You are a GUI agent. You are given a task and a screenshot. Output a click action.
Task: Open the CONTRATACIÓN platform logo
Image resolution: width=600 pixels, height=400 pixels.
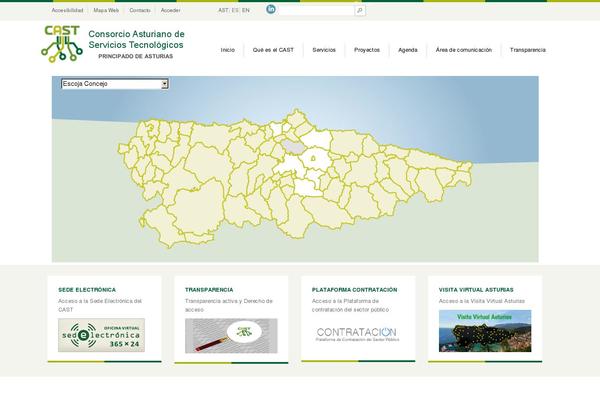(x=357, y=334)
